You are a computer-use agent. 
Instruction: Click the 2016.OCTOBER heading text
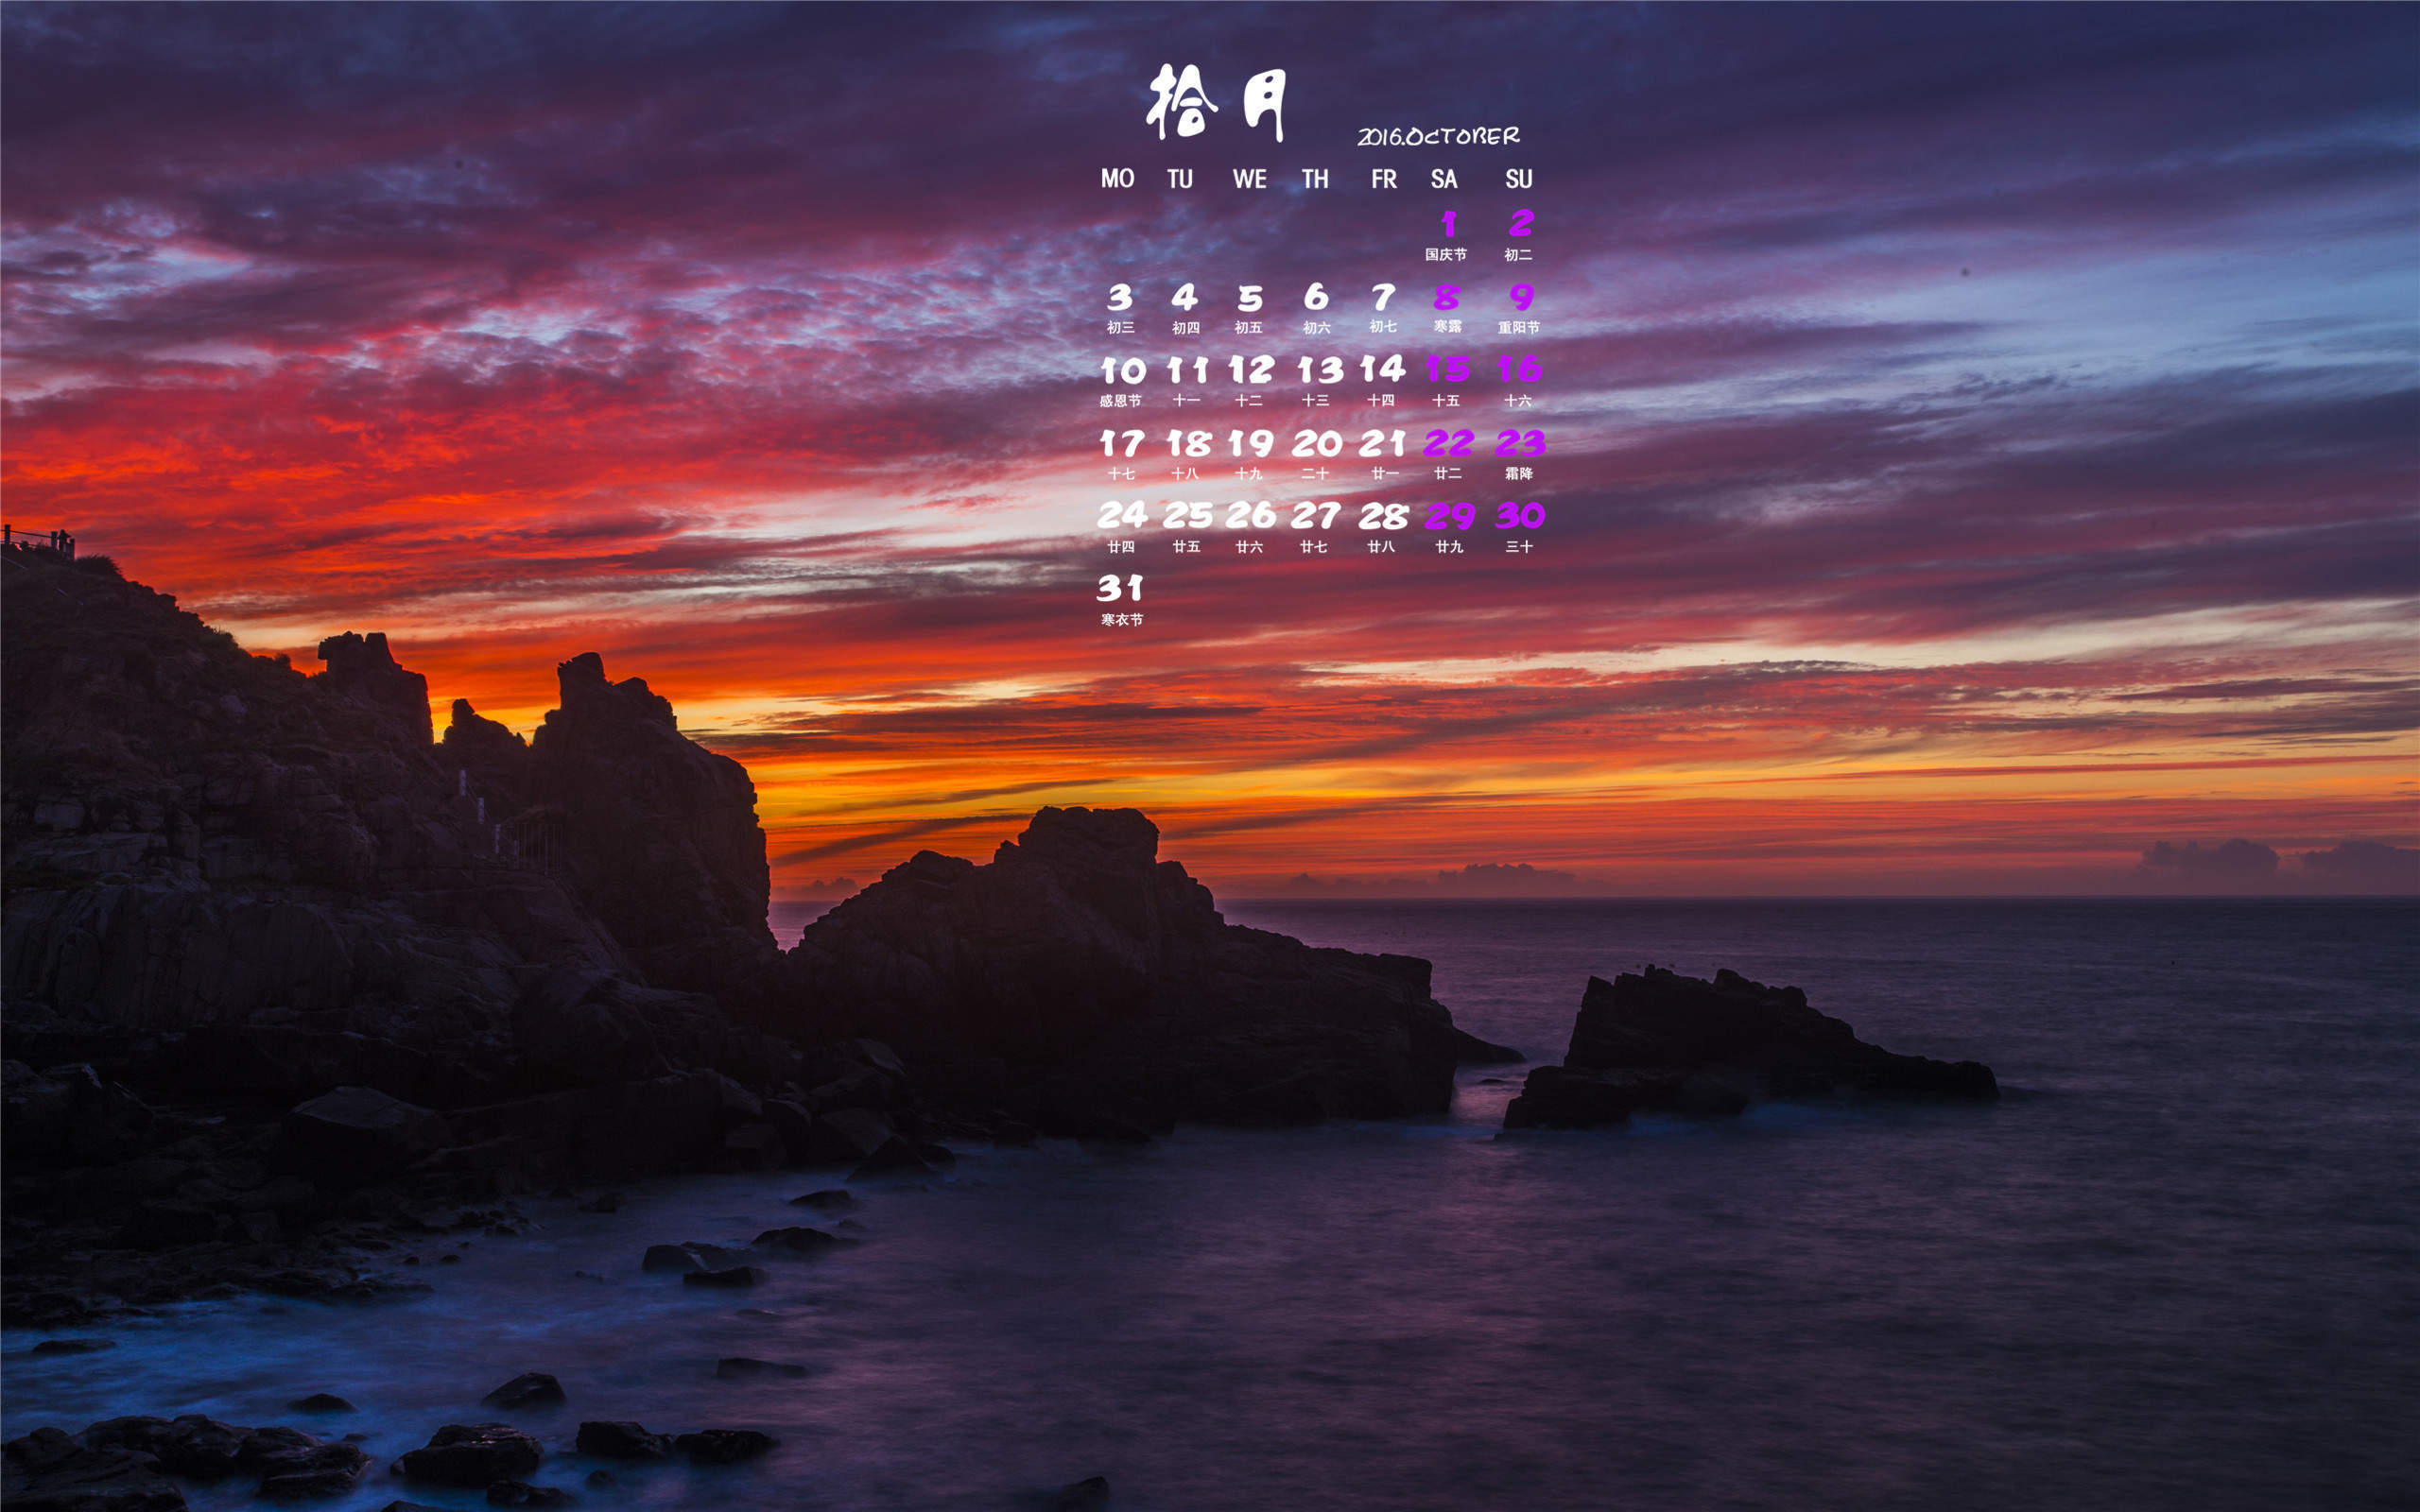[1438, 136]
